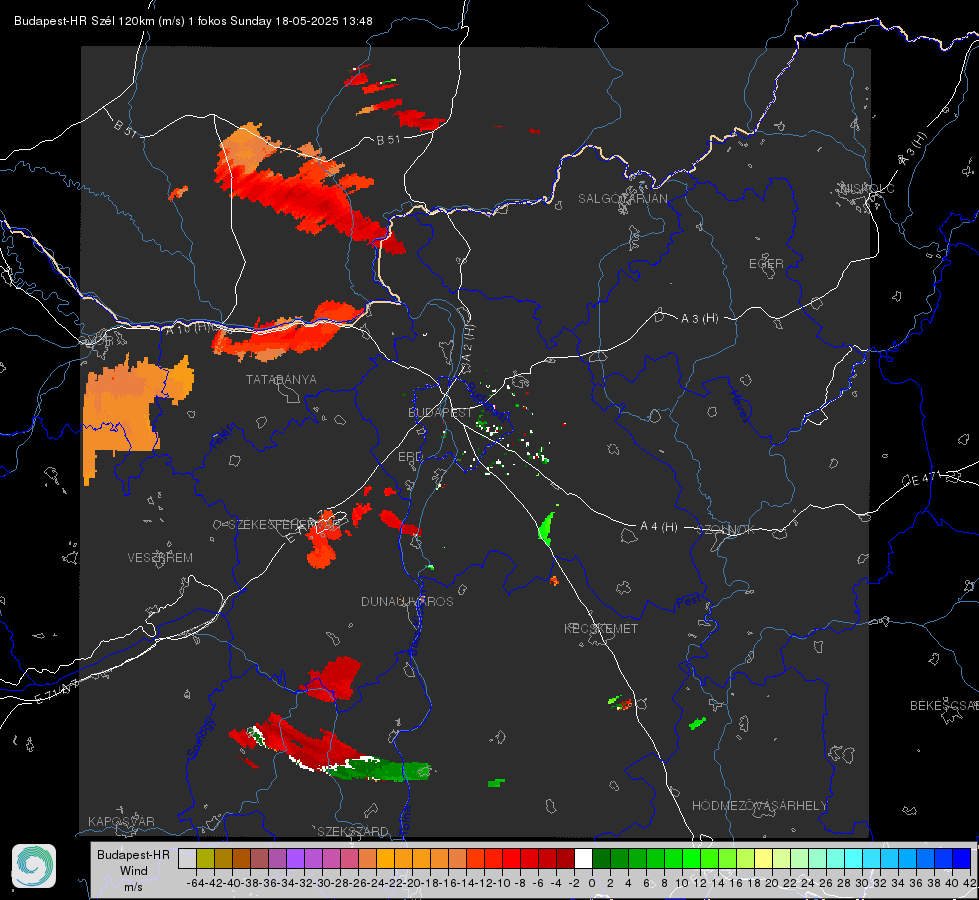Click the 20 legend value
The image size is (979, 900).
point(772,883)
